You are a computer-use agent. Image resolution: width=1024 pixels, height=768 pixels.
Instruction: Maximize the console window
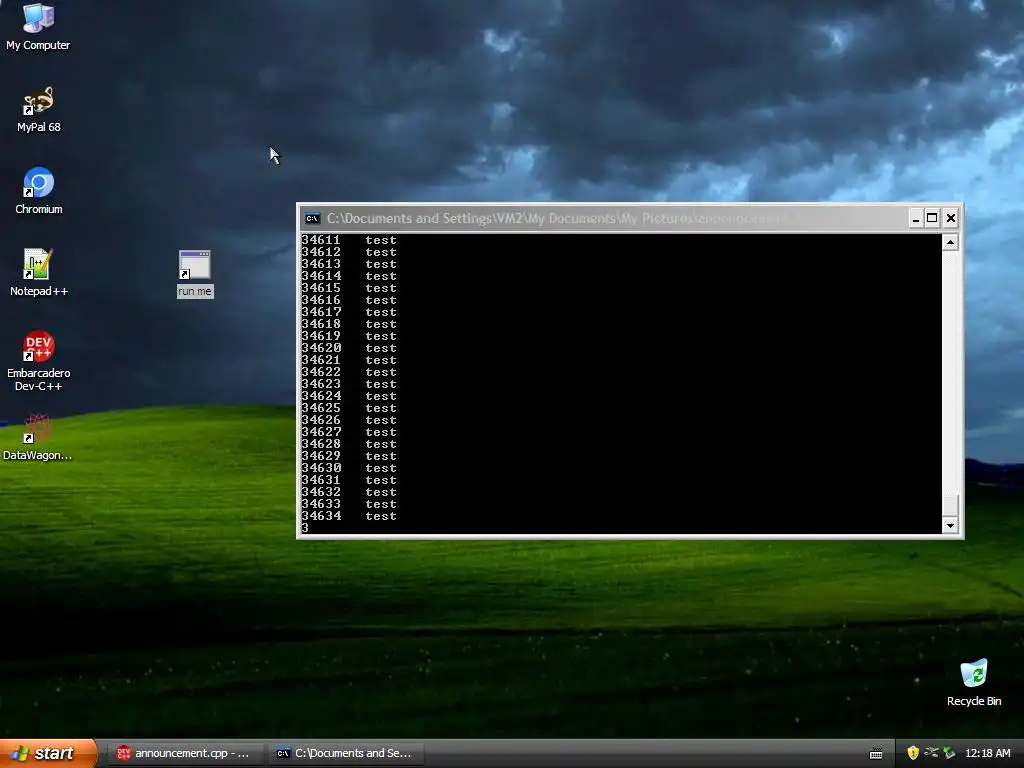(x=933, y=218)
